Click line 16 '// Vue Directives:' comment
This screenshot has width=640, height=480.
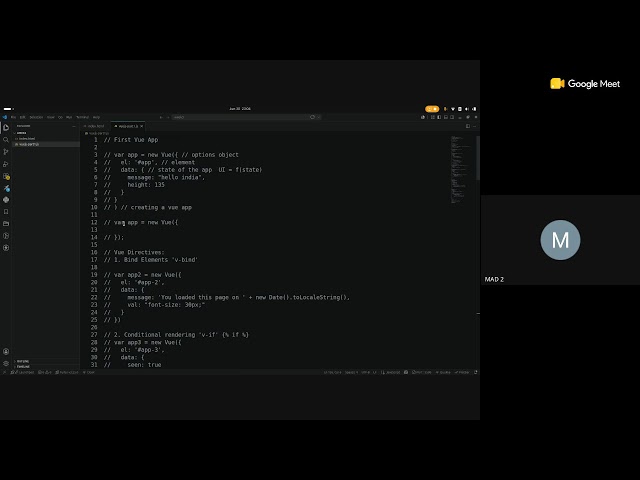pos(134,252)
